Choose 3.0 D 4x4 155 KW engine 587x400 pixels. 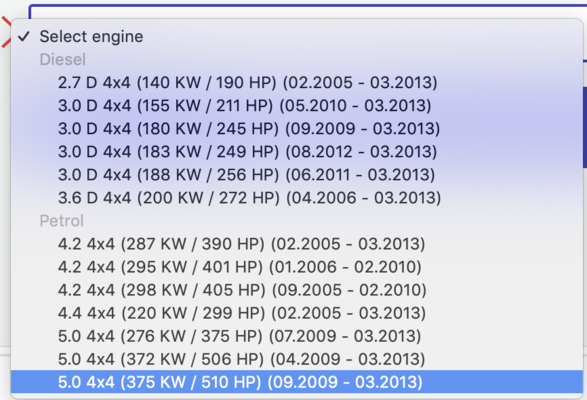tap(297, 106)
